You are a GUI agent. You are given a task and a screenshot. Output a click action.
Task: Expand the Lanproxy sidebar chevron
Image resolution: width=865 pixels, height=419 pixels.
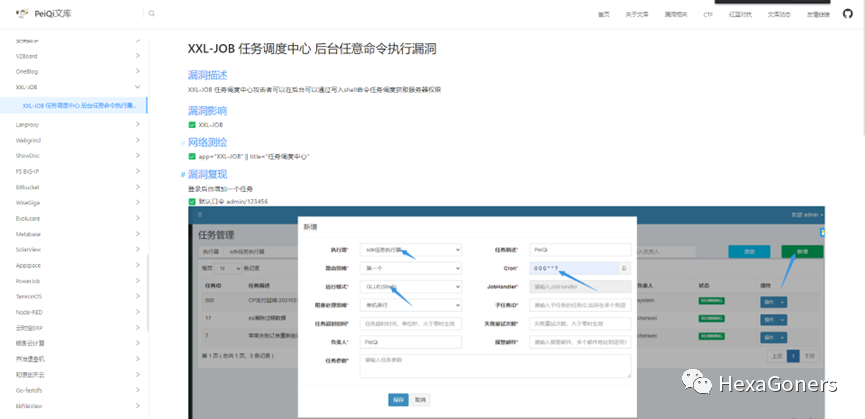coord(137,125)
